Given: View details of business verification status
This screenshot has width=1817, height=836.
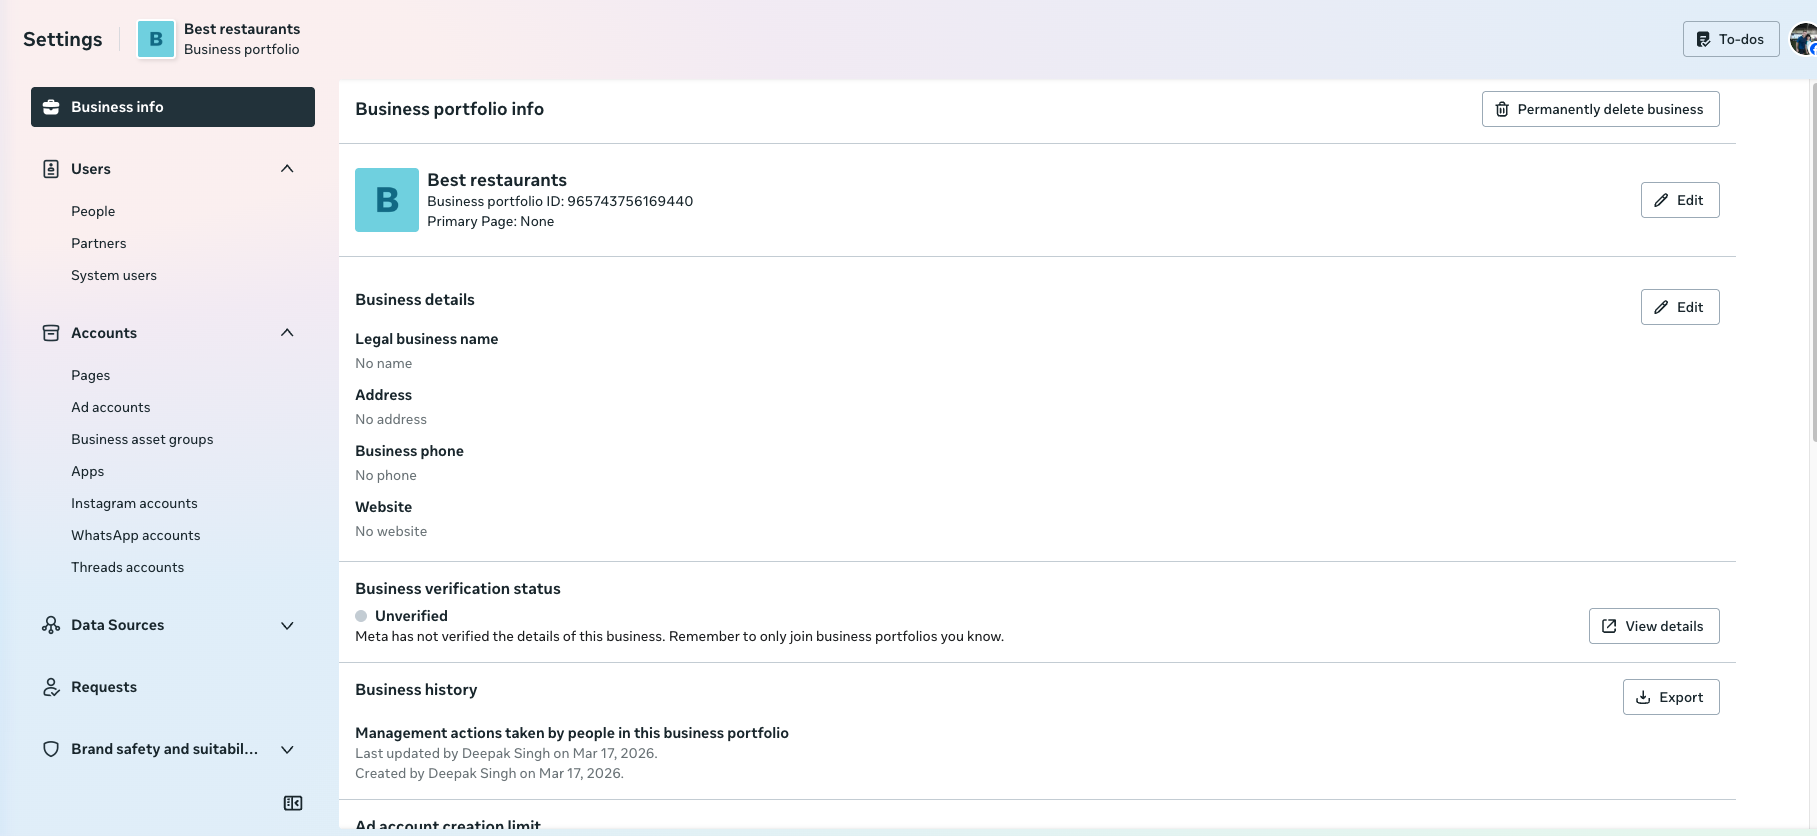Looking at the screenshot, I should pos(1654,626).
